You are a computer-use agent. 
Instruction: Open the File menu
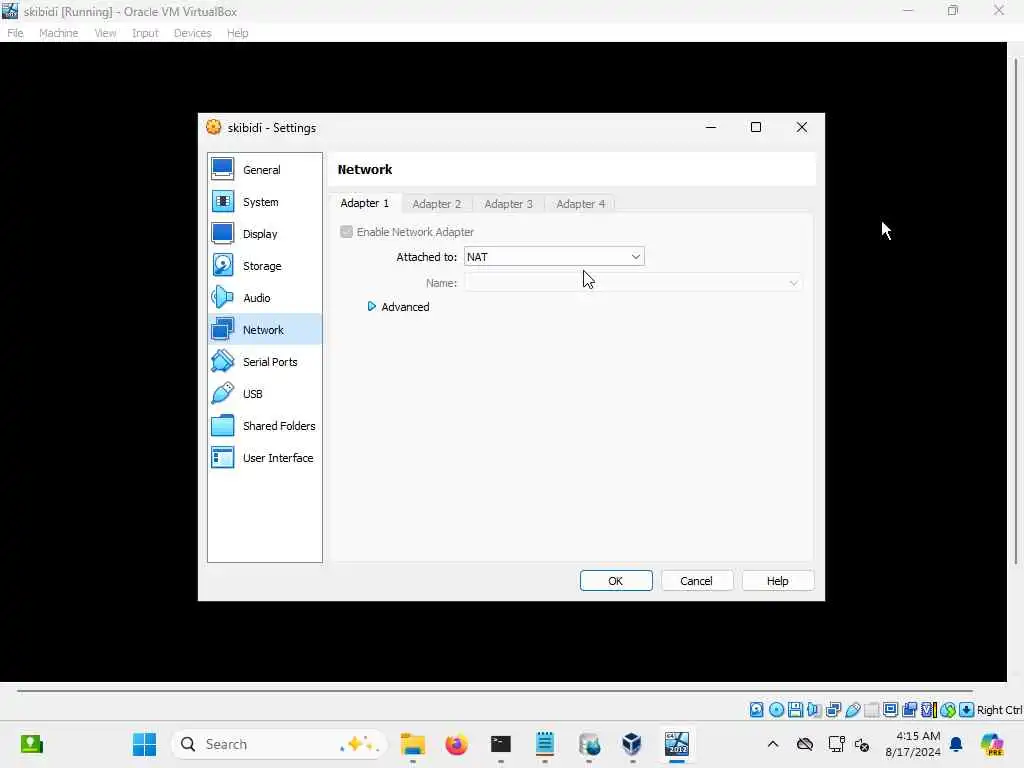click(15, 33)
